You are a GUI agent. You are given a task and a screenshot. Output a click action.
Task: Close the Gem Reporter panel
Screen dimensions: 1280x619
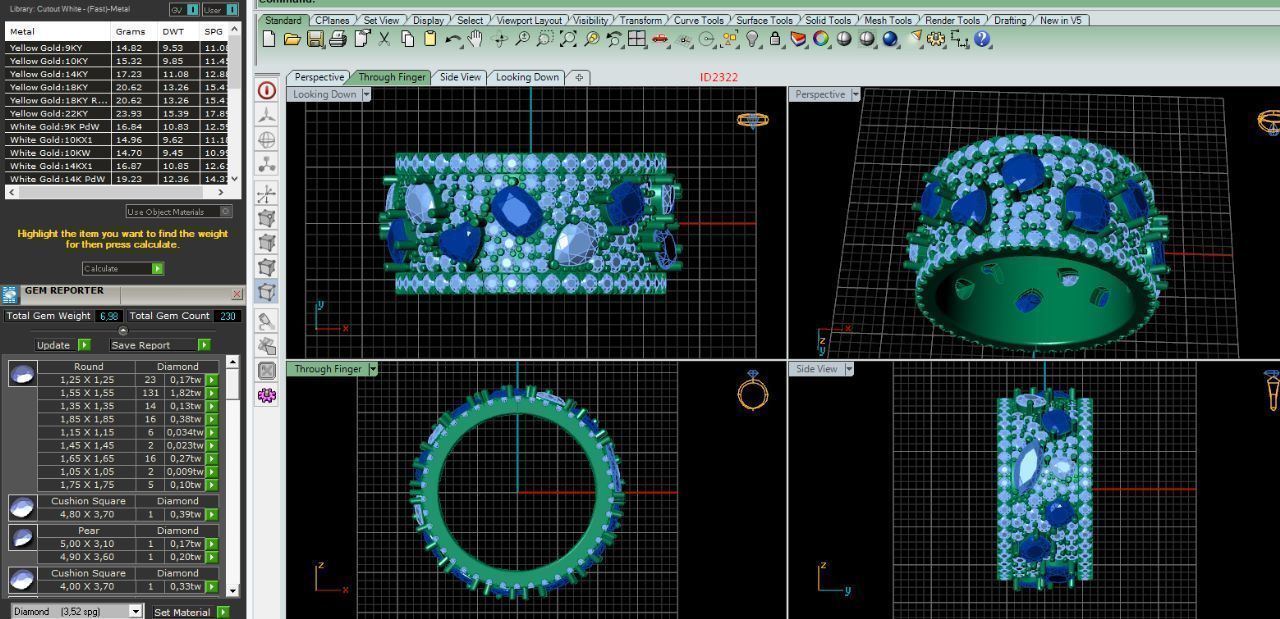tap(236, 294)
